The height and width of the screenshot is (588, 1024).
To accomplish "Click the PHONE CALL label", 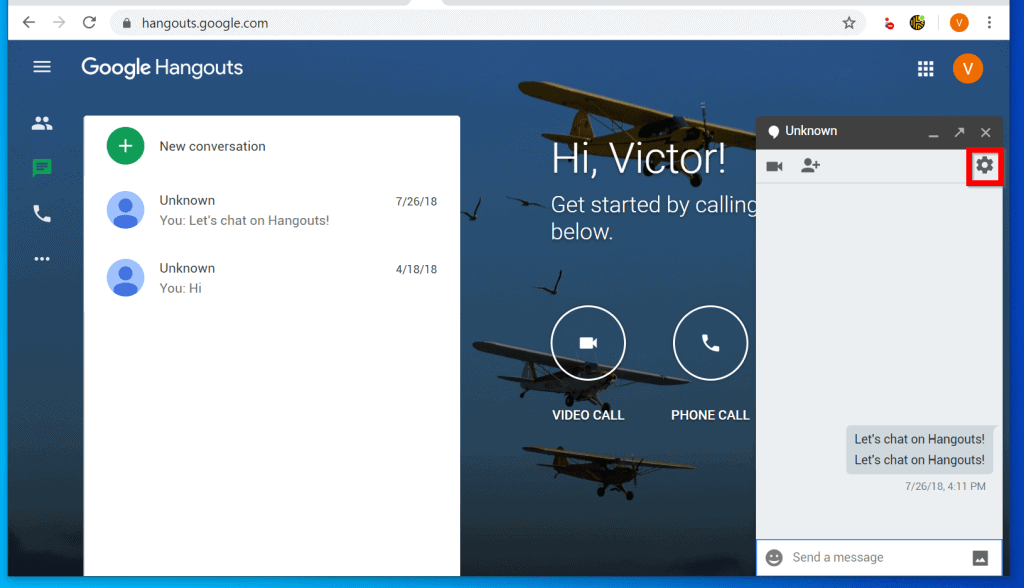I will pyautogui.click(x=710, y=416).
